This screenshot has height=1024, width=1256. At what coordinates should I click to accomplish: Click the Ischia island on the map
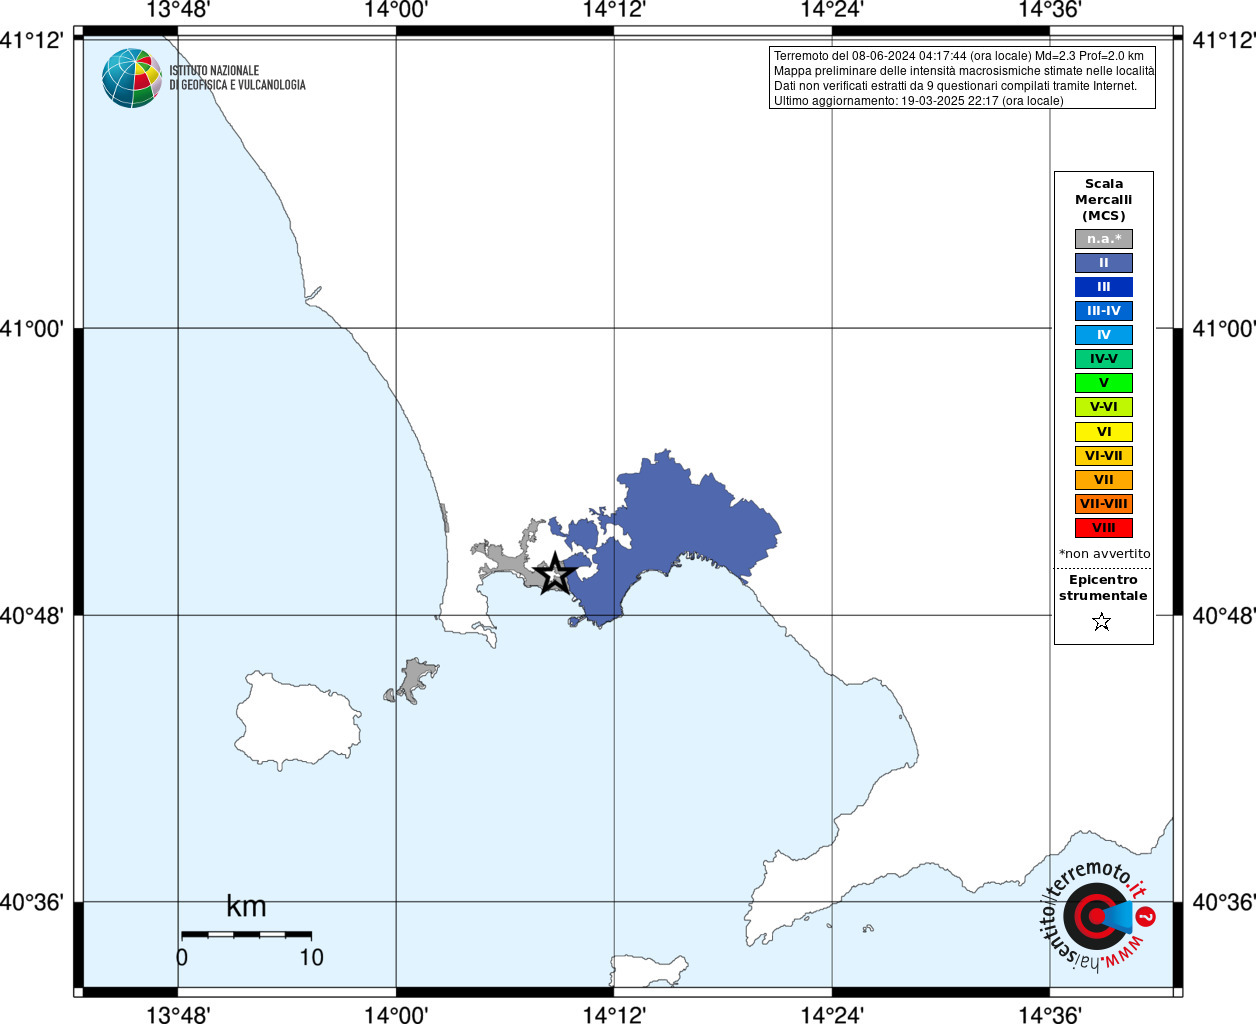(297, 720)
